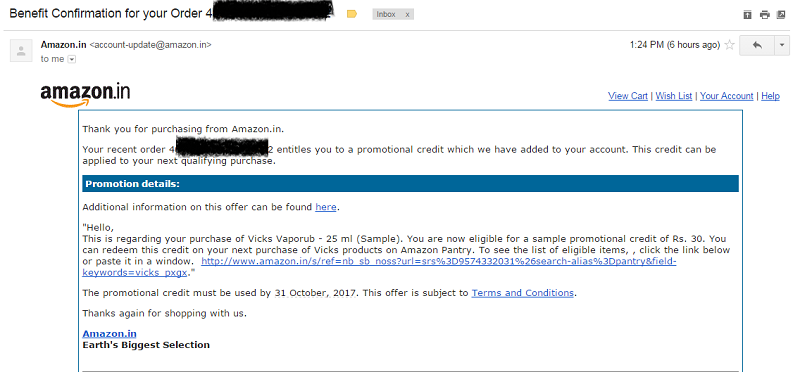Click the amazon.in logo

click(85, 94)
